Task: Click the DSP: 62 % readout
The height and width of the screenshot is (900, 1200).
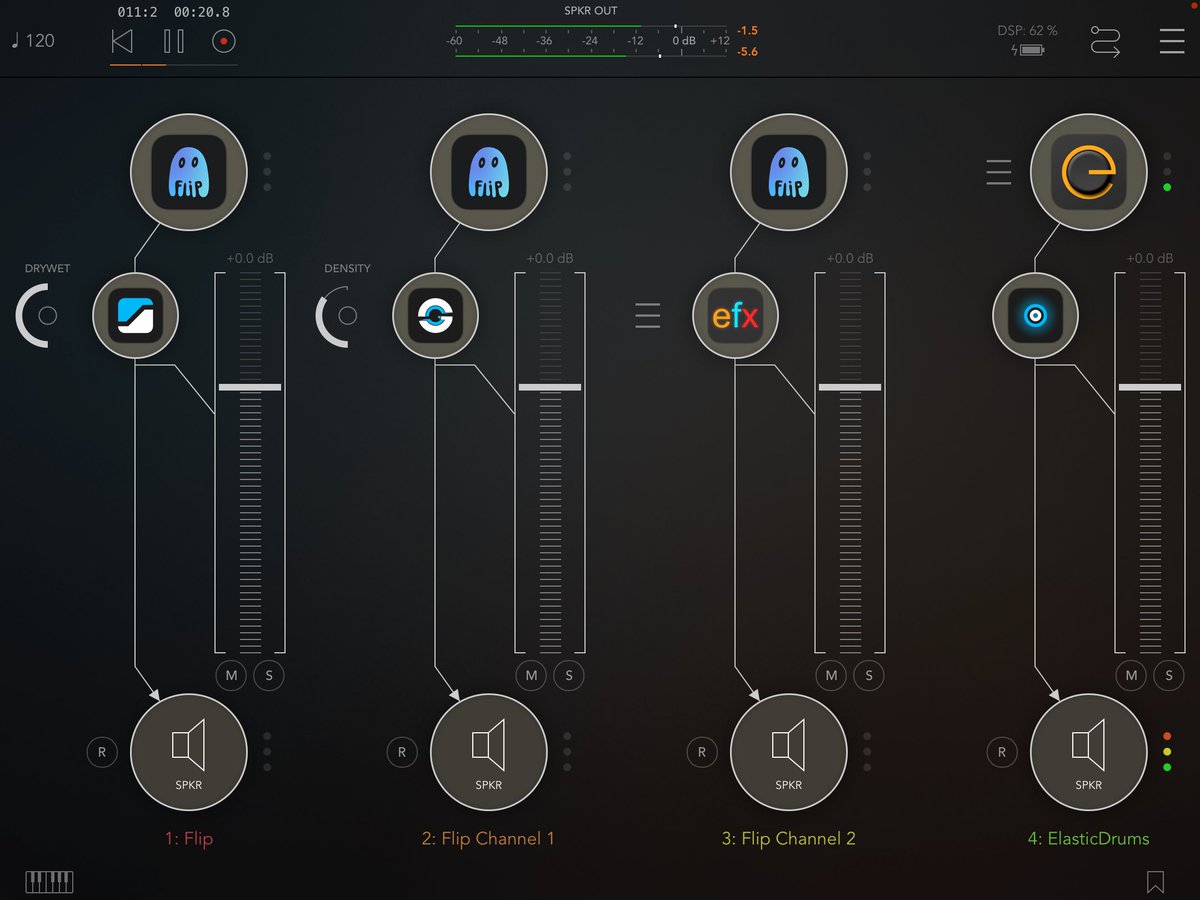Action: click(x=1027, y=31)
